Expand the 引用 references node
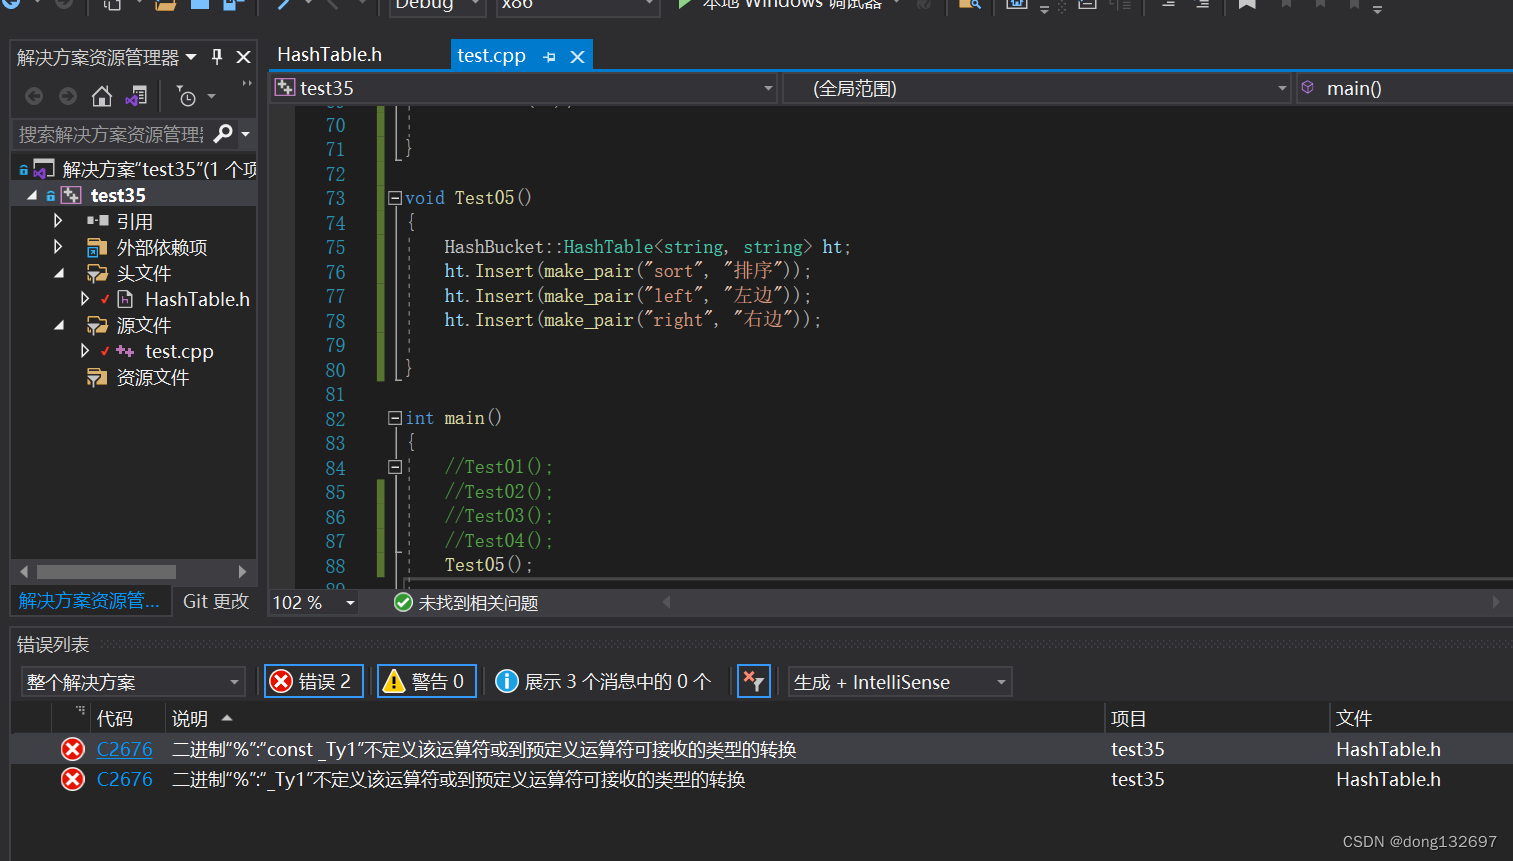 pos(58,220)
